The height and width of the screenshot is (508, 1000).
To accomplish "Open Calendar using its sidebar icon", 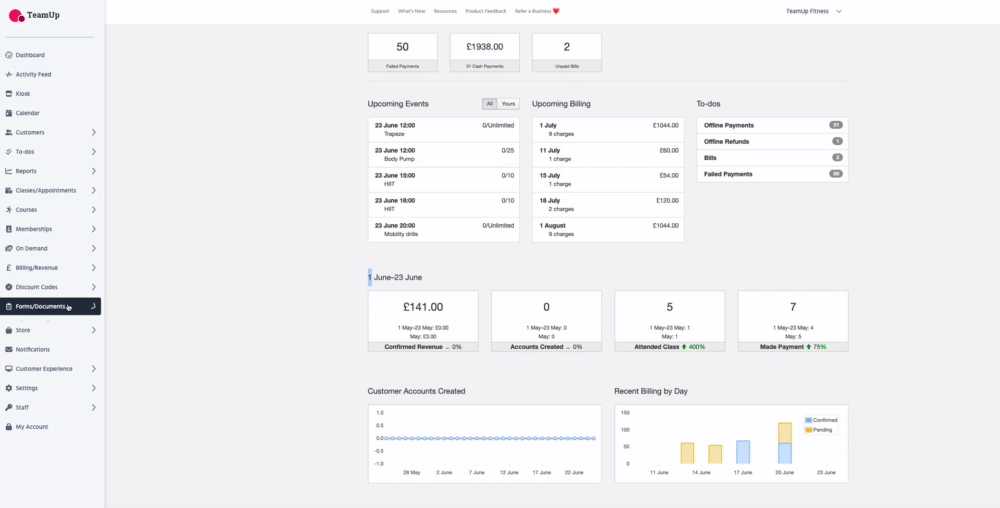I will (9, 113).
